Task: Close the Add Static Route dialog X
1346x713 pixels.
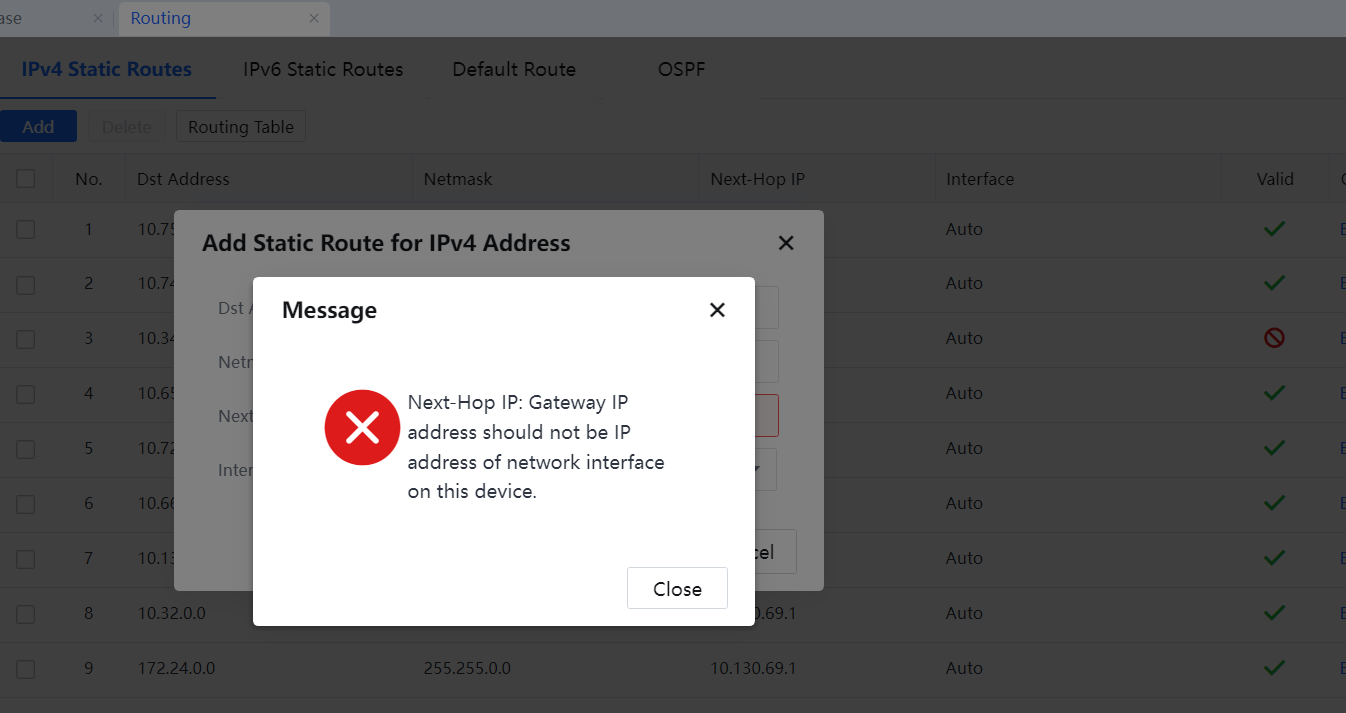Action: click(786, 243)
